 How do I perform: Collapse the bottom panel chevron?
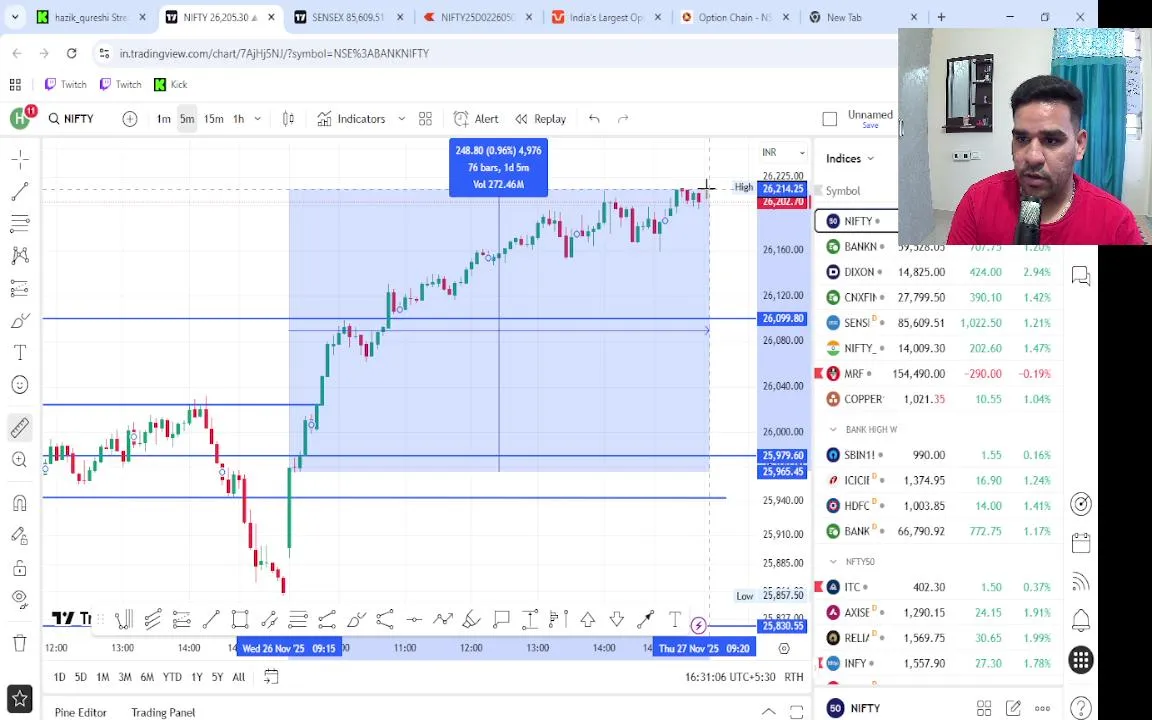point(768,711)
